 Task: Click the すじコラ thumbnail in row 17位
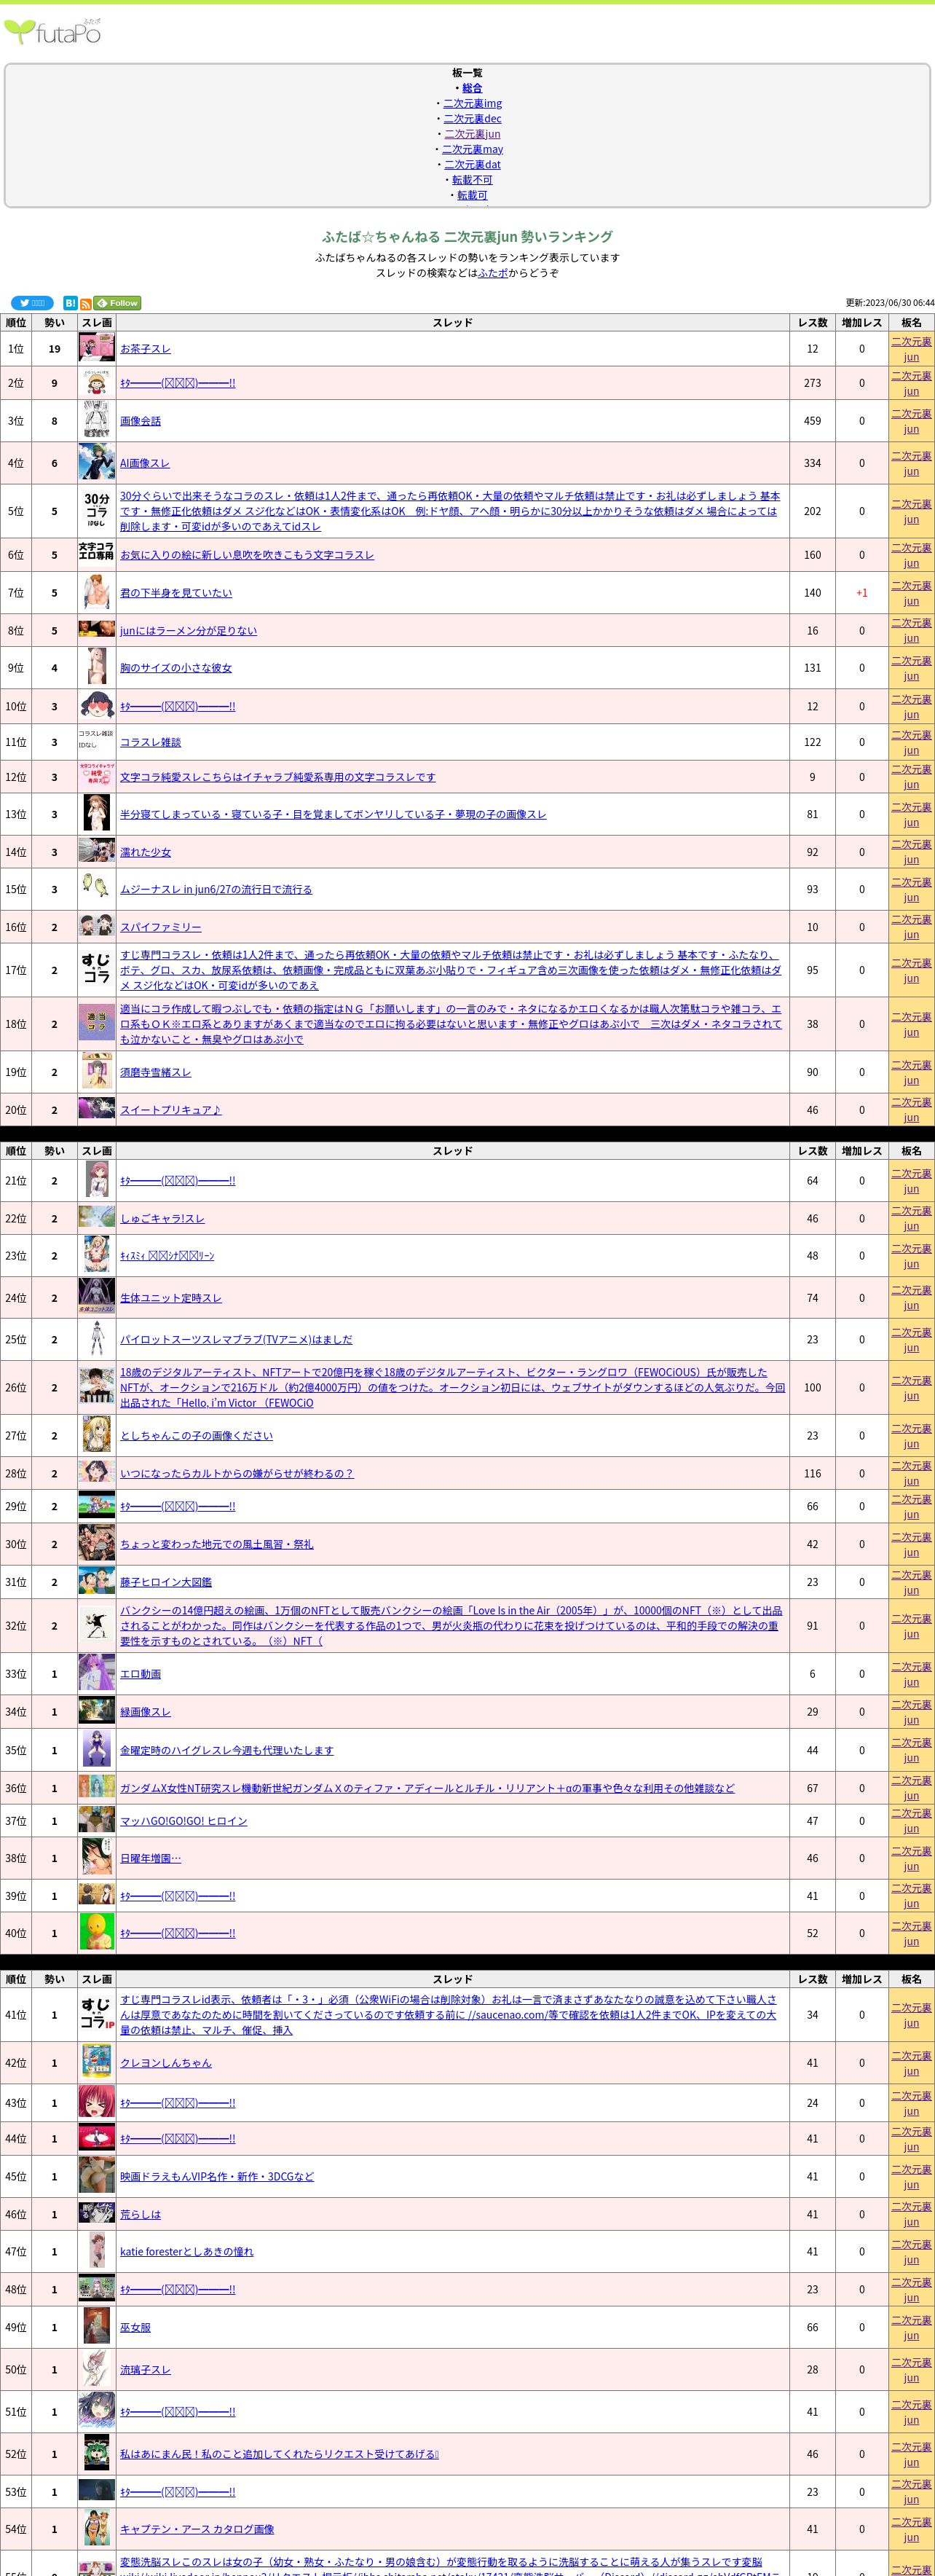pos(97,970)
